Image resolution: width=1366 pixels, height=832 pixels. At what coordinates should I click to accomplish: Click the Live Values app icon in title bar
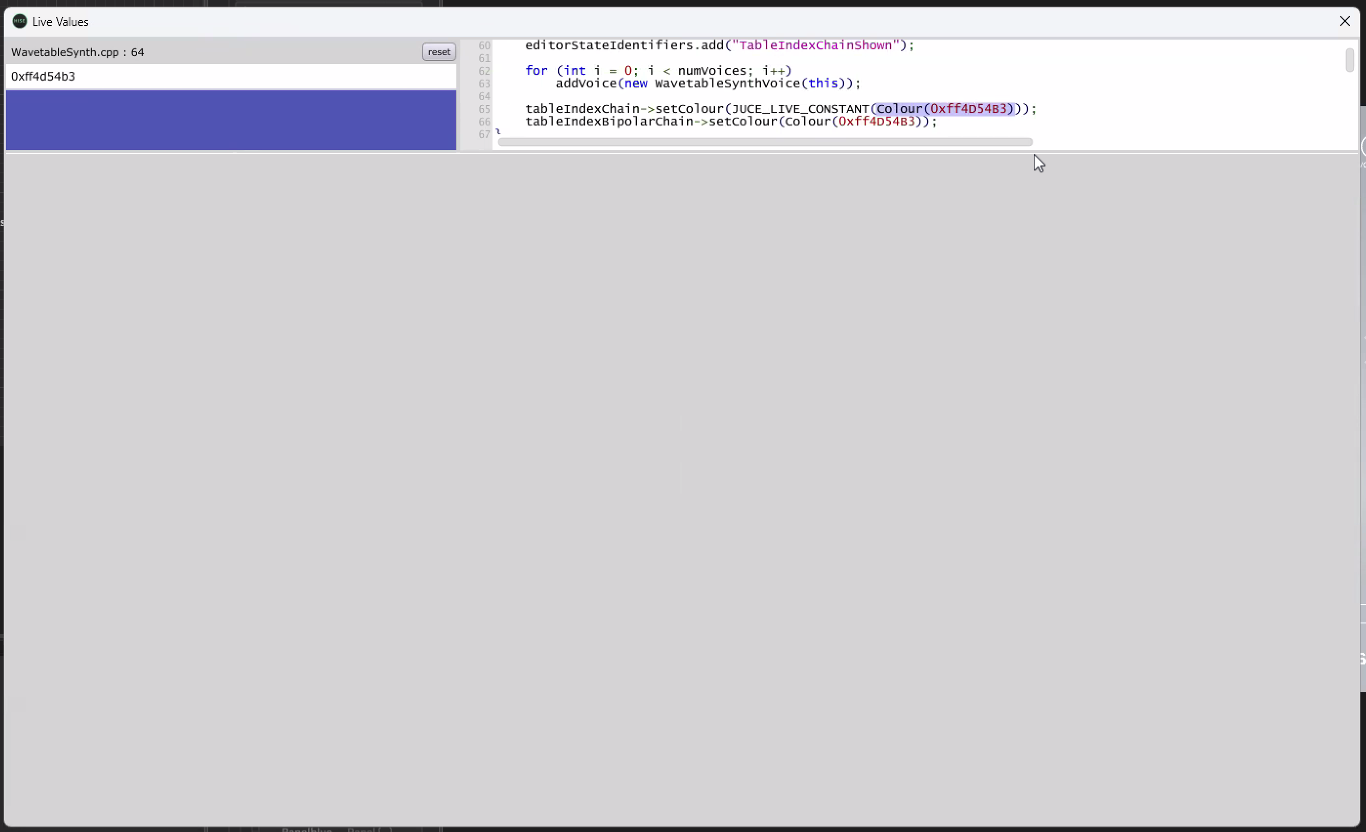pyautogui.click(x=19, y=21)
